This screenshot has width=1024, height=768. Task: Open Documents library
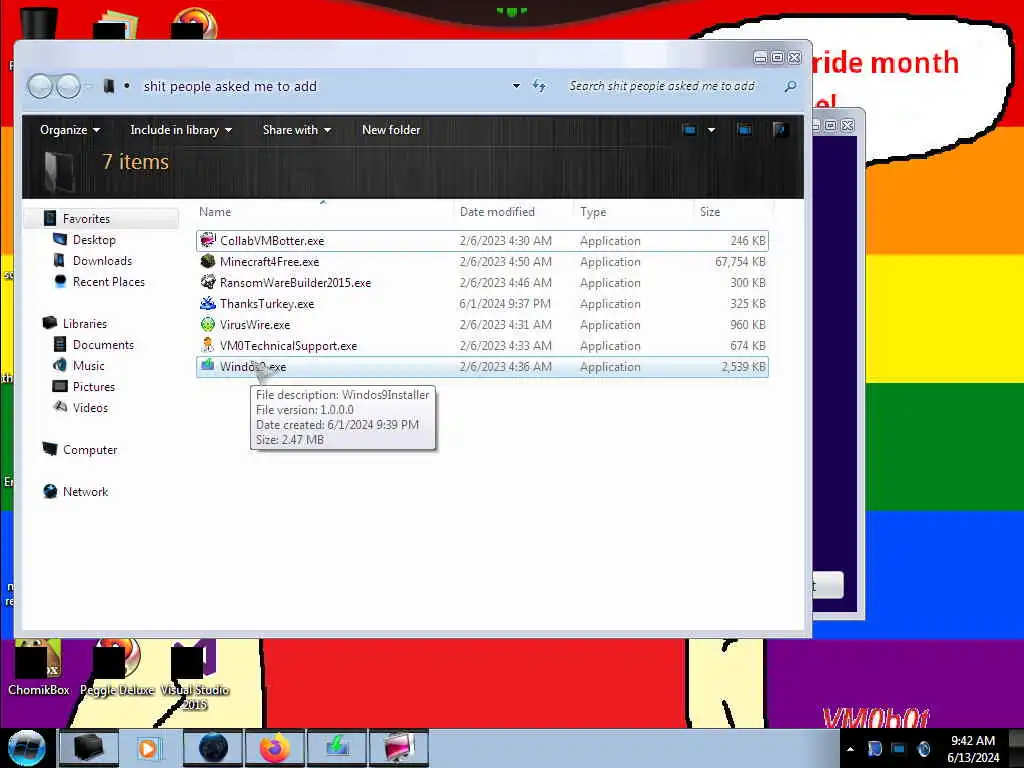(103, 344)
